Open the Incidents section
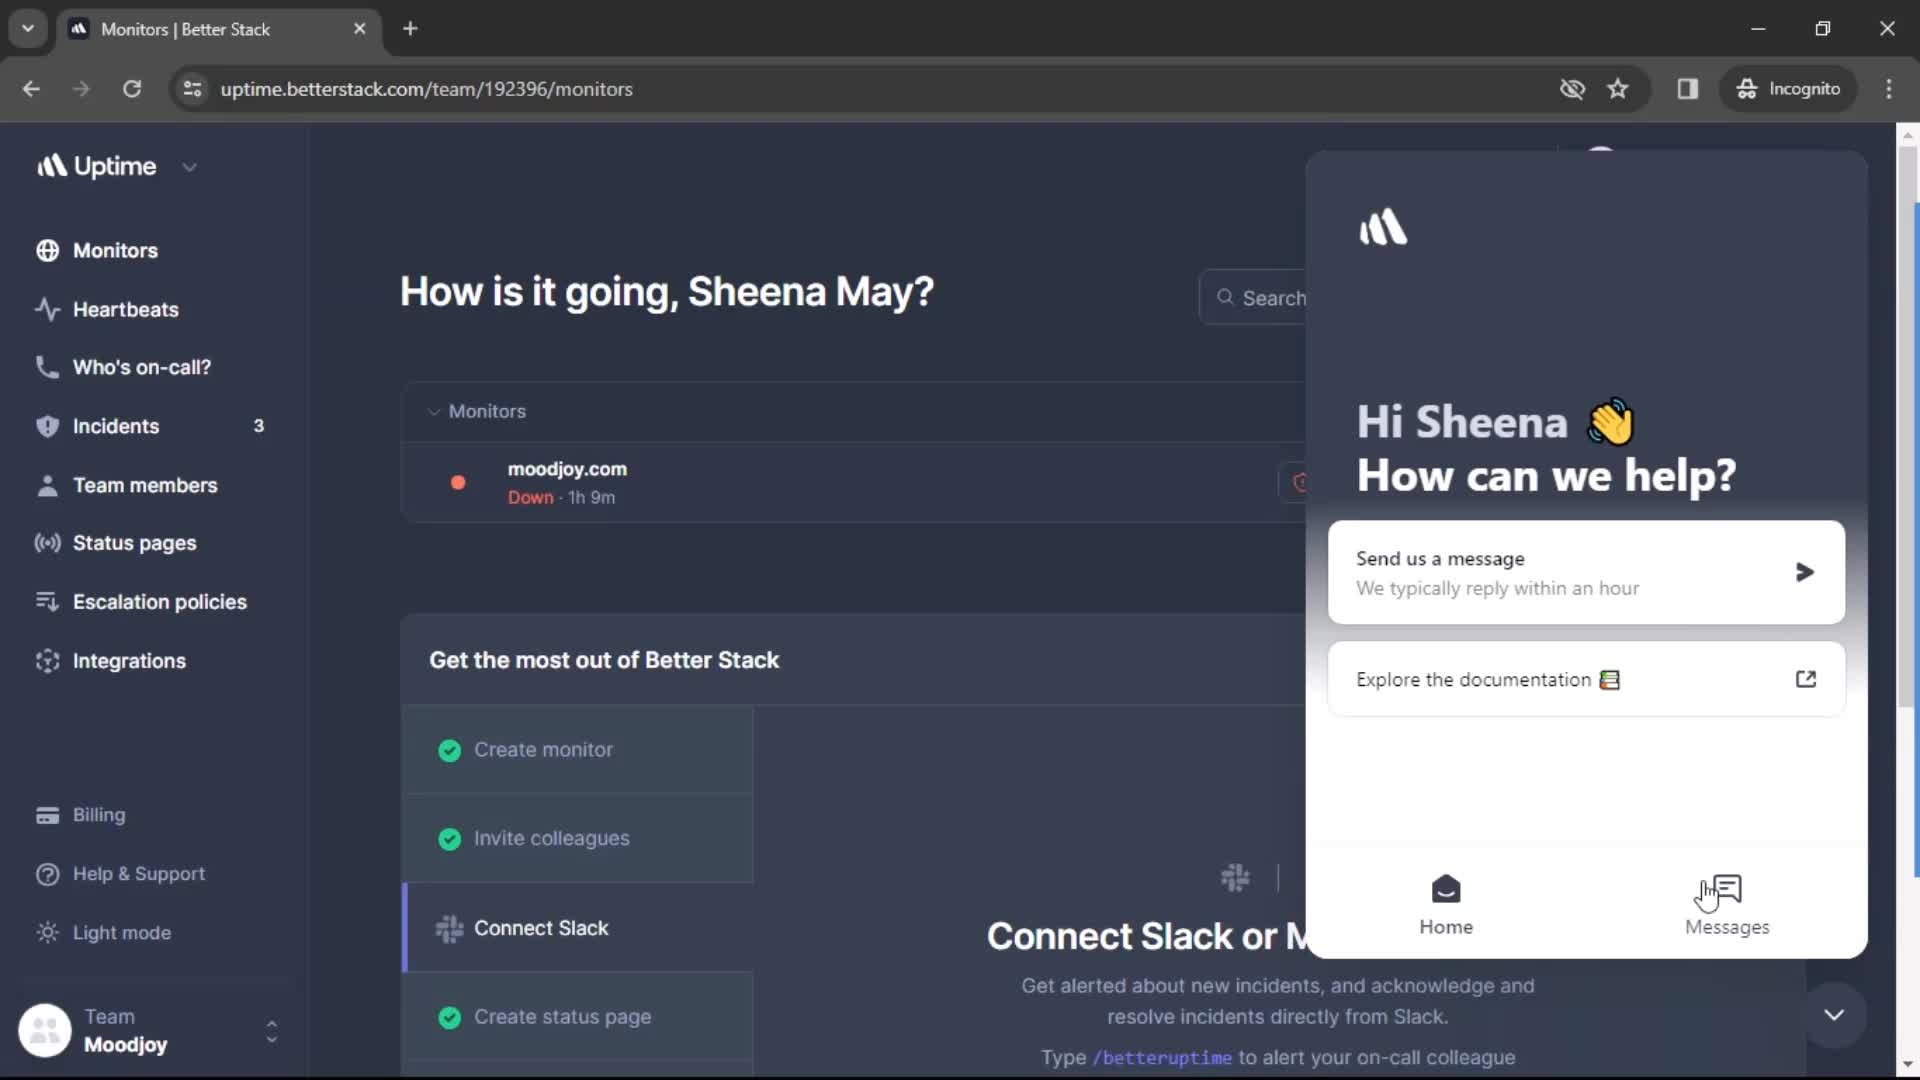Screen dimensions: 1920x1080 coord(115,426)
